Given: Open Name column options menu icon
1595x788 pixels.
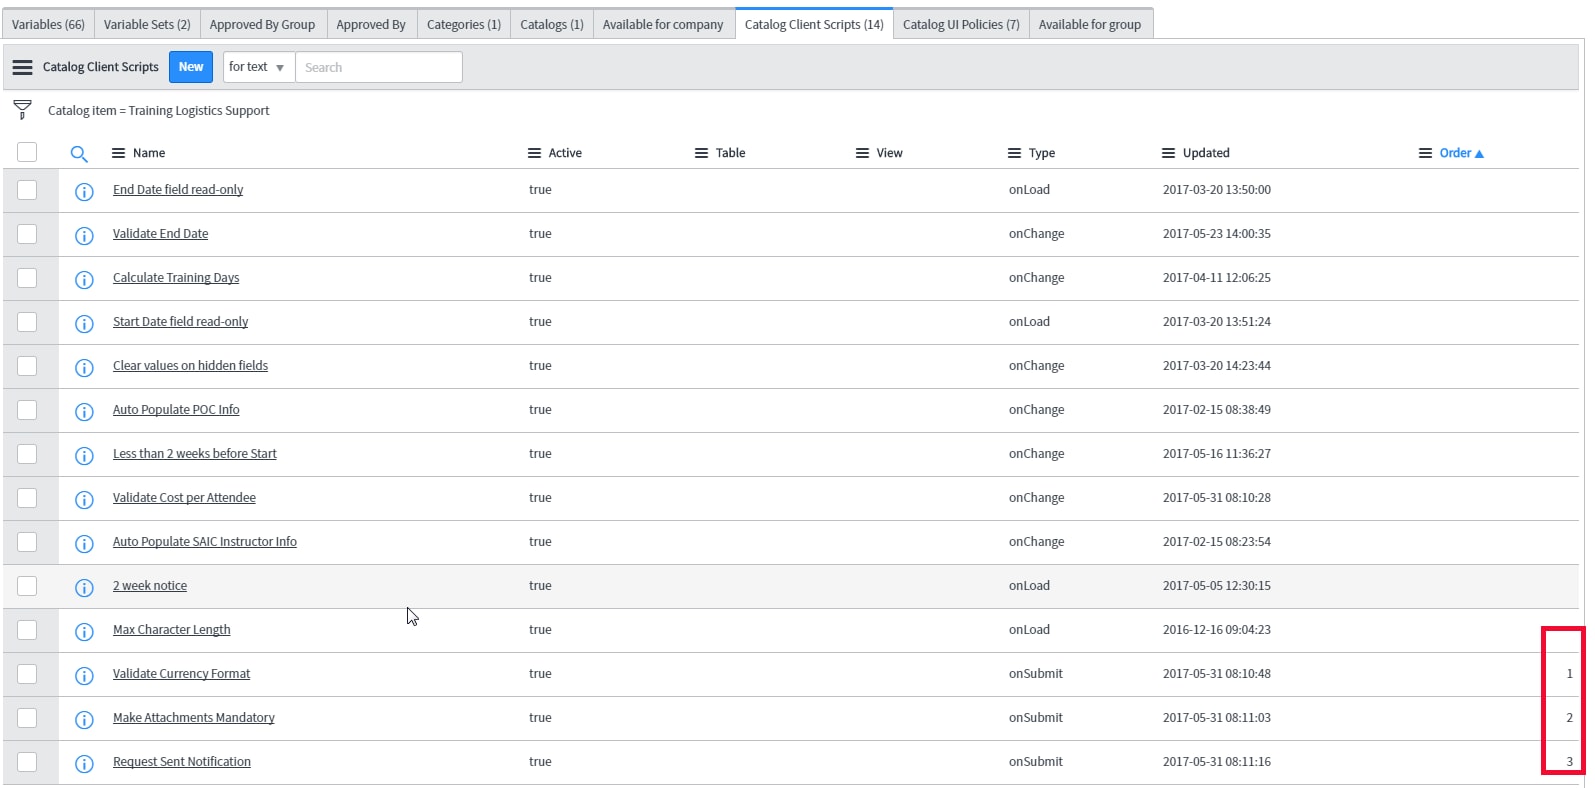Looking at the screenshot, I should tap(118, 153).
